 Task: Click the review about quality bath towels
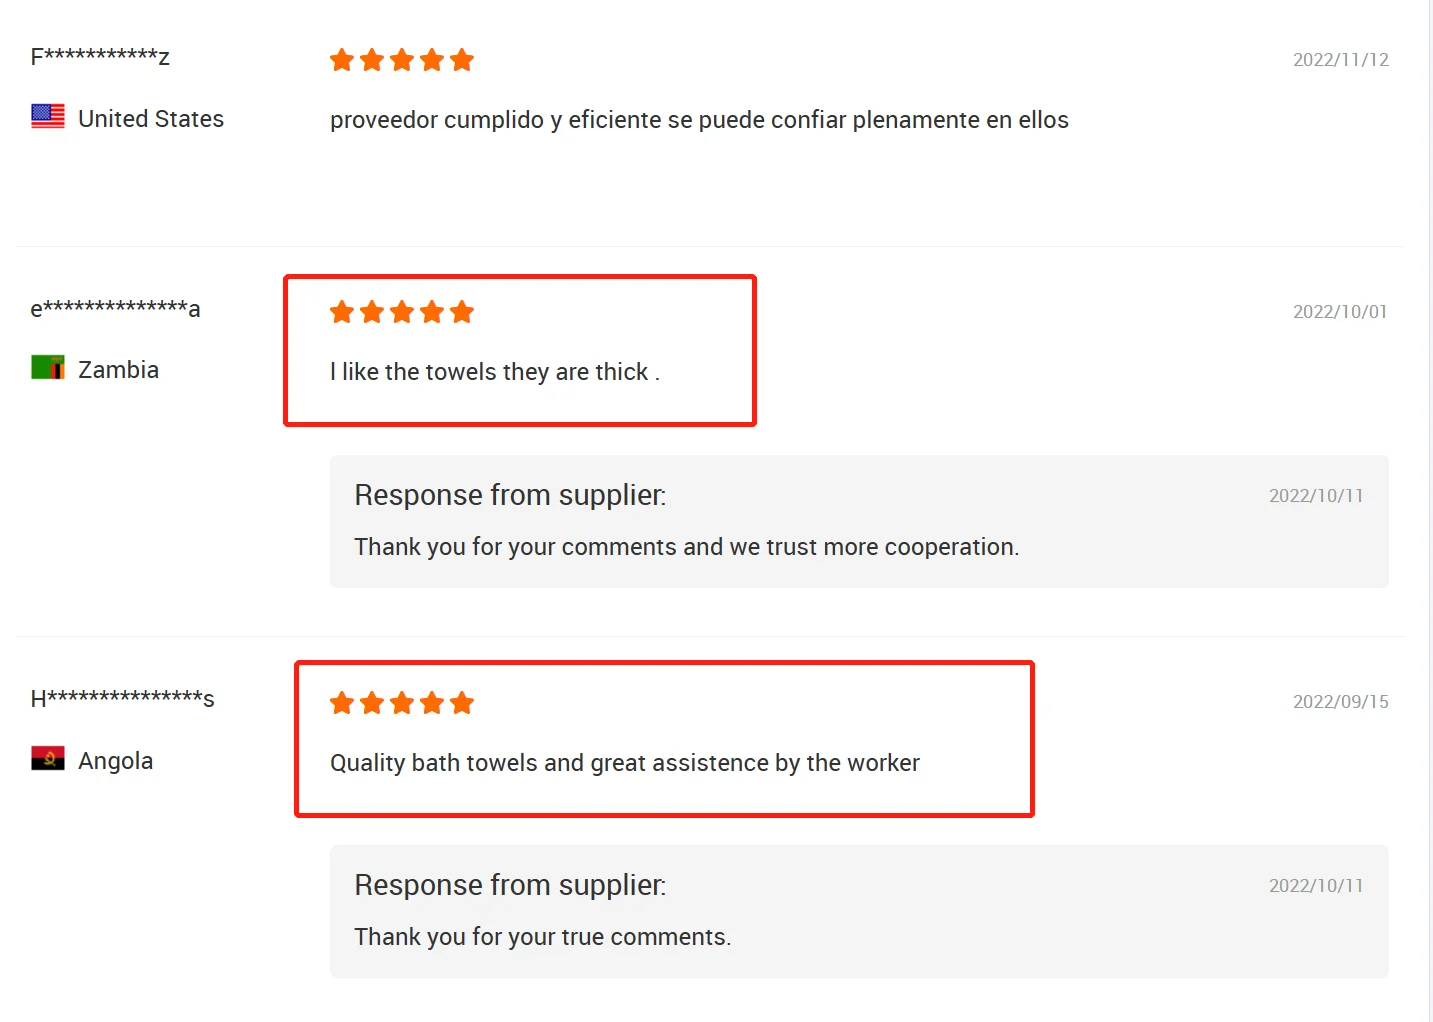point(624,763)
